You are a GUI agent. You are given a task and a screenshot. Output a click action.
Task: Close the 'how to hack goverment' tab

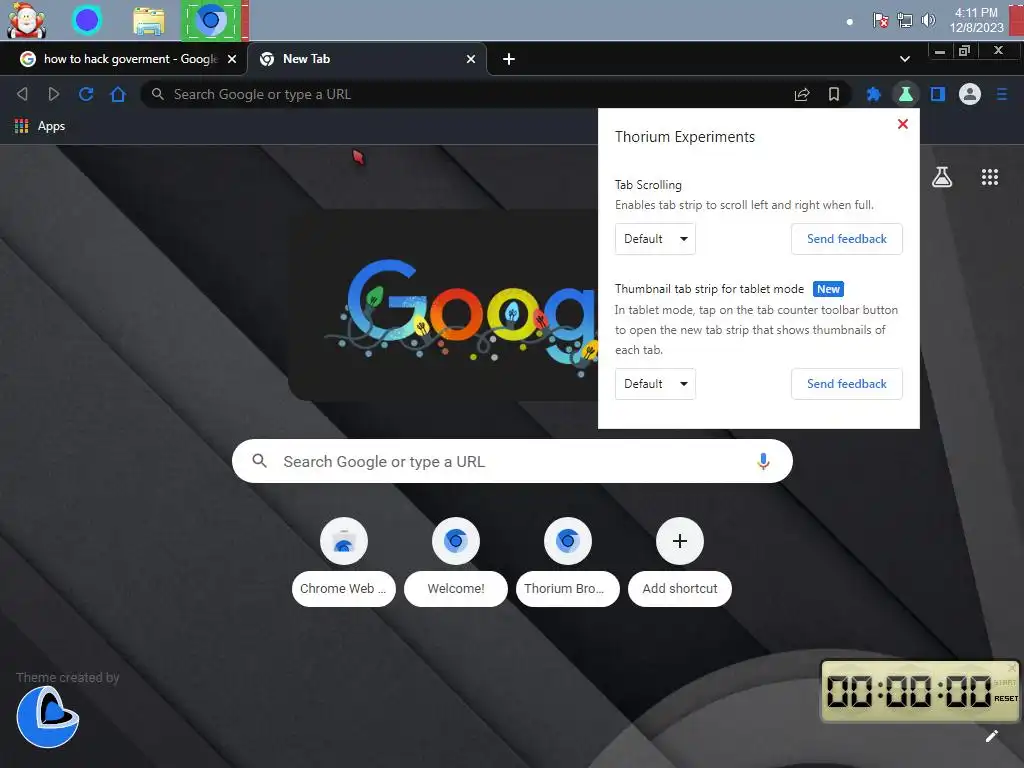(x=232, y=59)
